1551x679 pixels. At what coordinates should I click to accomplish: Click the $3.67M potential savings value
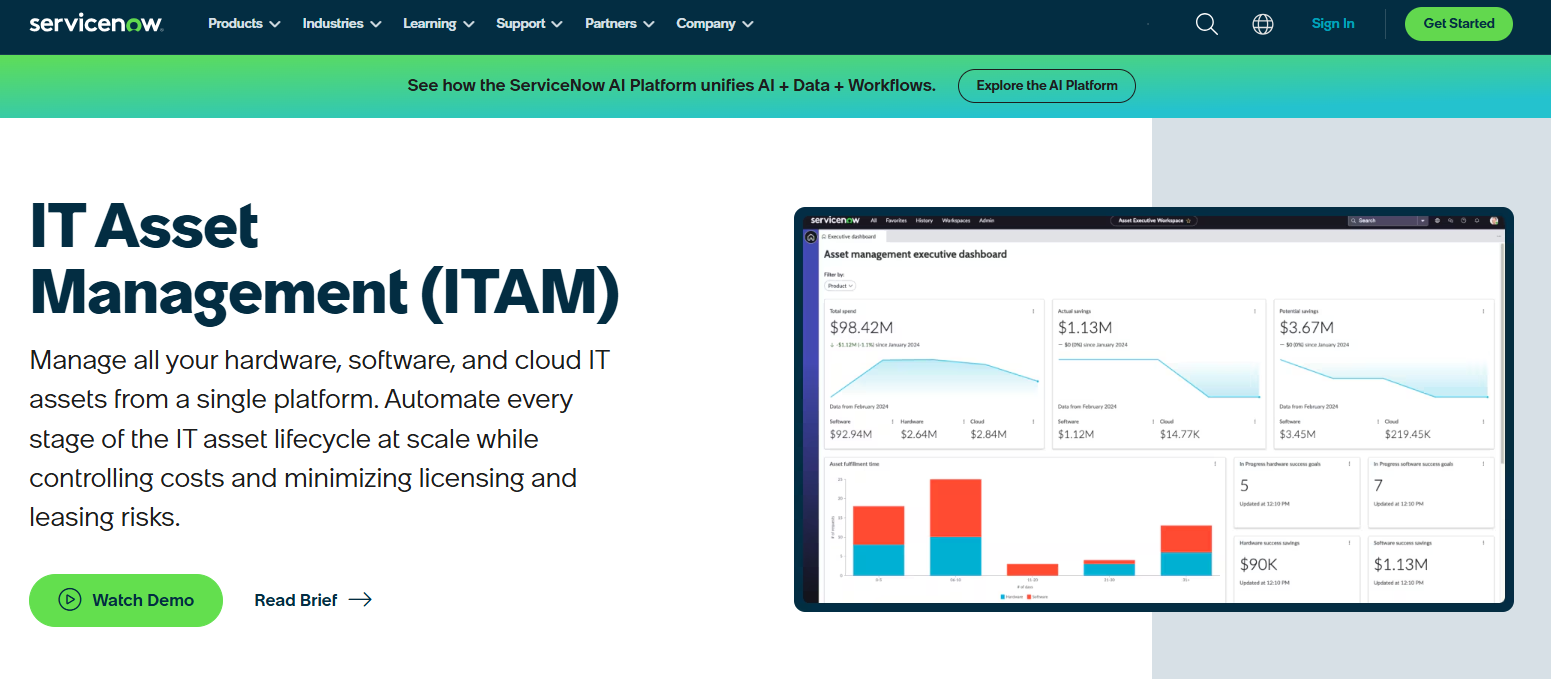[1307, 327]
